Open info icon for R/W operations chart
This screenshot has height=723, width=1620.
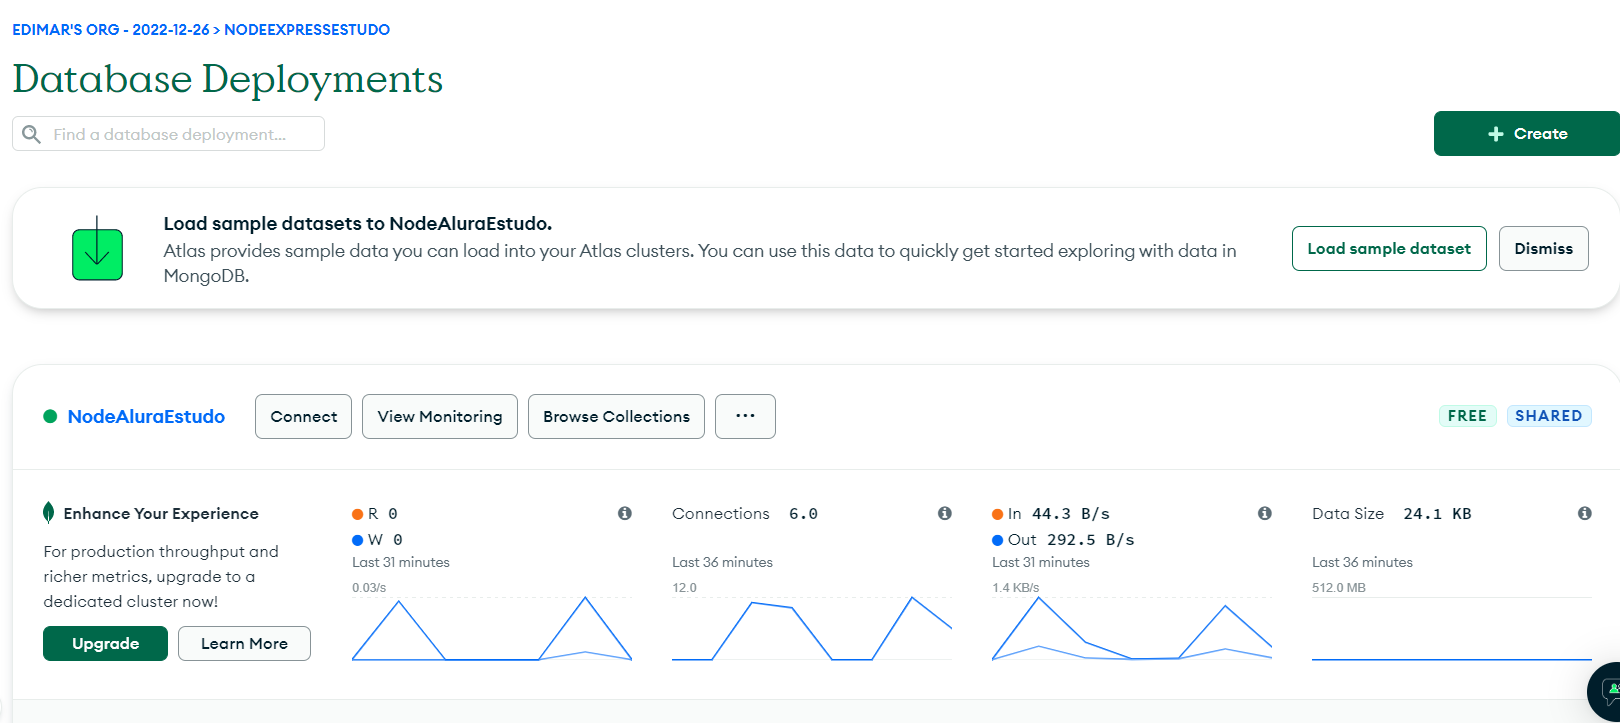tap(625, 513)
